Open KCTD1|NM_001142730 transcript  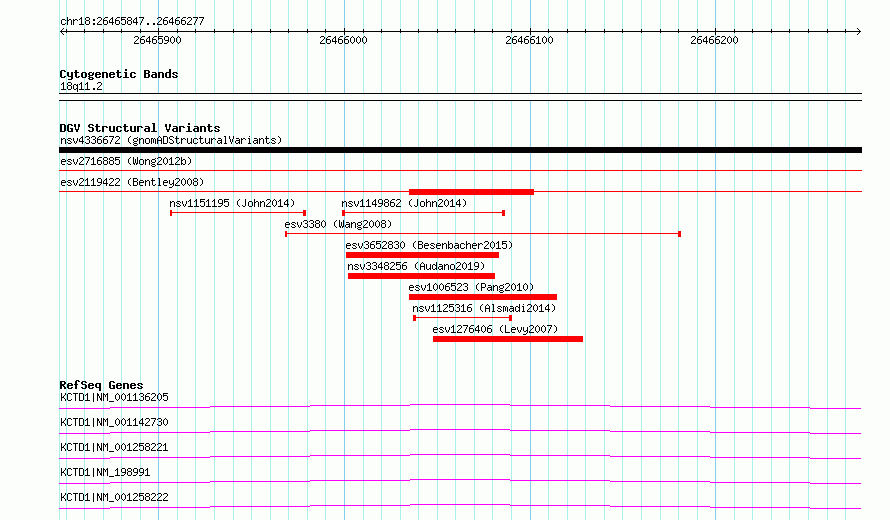point(114,422)
